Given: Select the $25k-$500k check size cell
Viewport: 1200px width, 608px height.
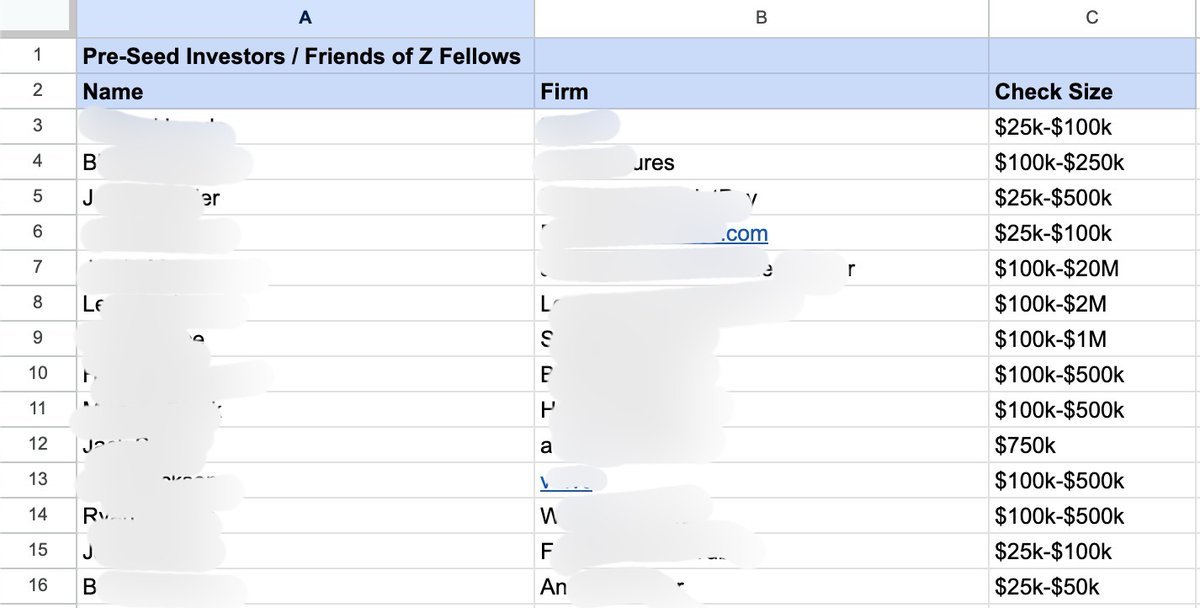Looking at the screenshot, I should pos(1094,198).
